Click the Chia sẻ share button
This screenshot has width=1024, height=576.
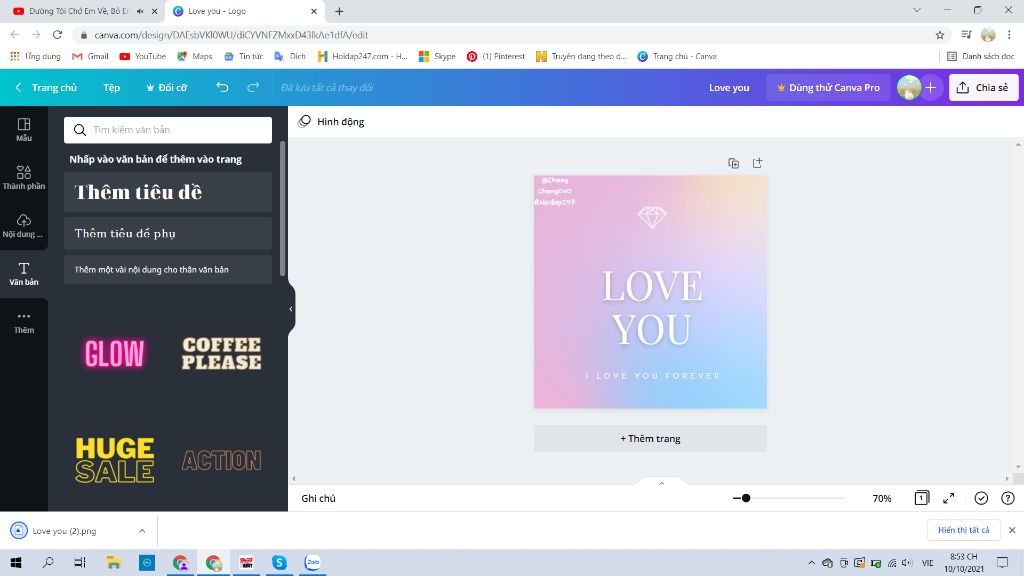[983, 88]
